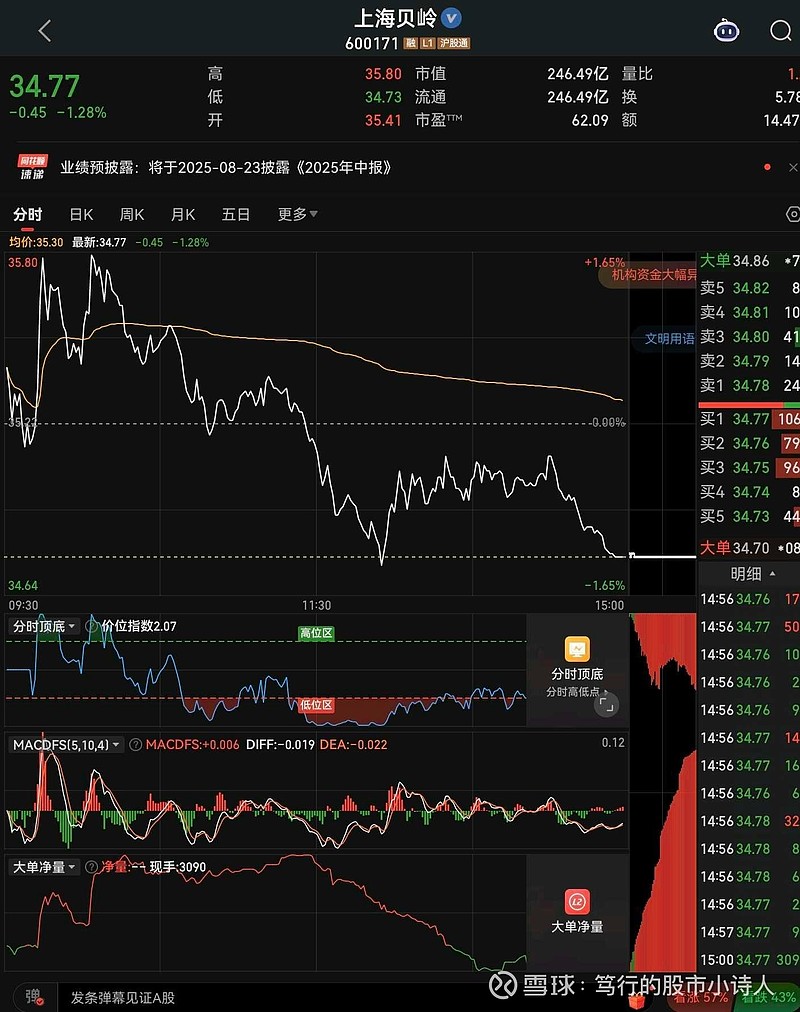Open the 大单净量 indicator dropdown

click(44, 867)
